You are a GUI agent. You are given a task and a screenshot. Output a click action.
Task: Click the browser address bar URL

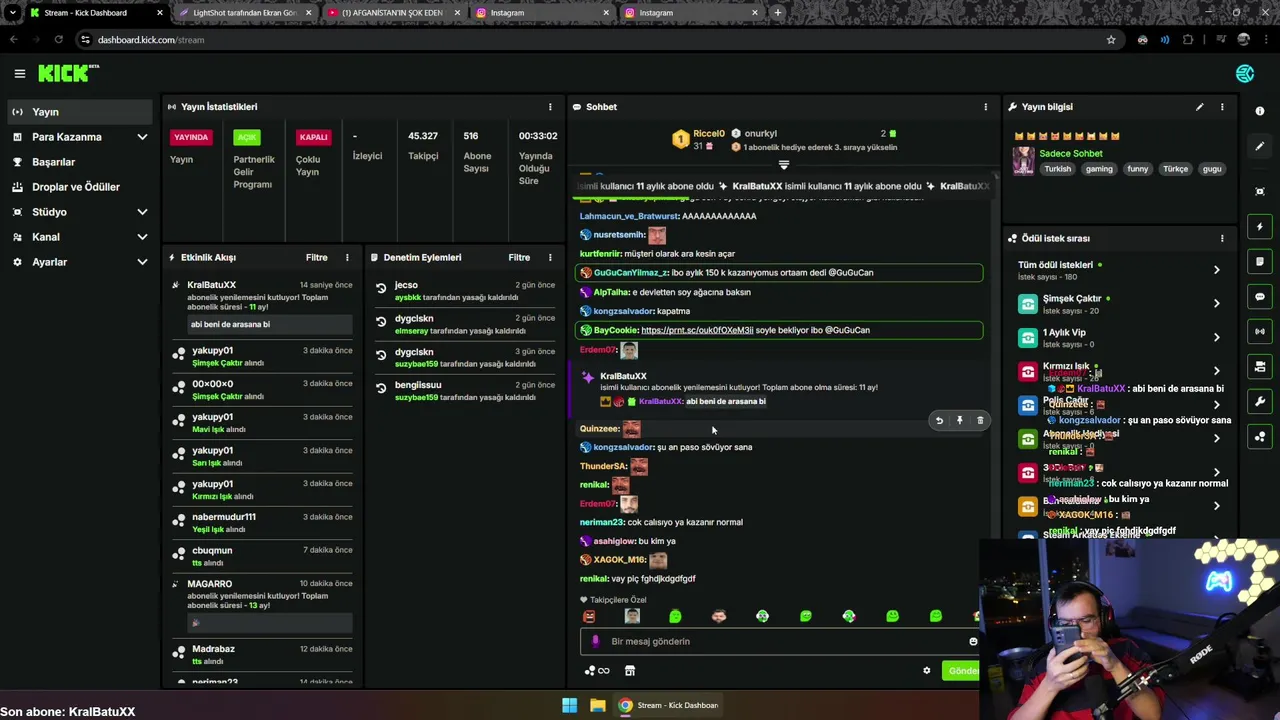[x=151, y=40]
